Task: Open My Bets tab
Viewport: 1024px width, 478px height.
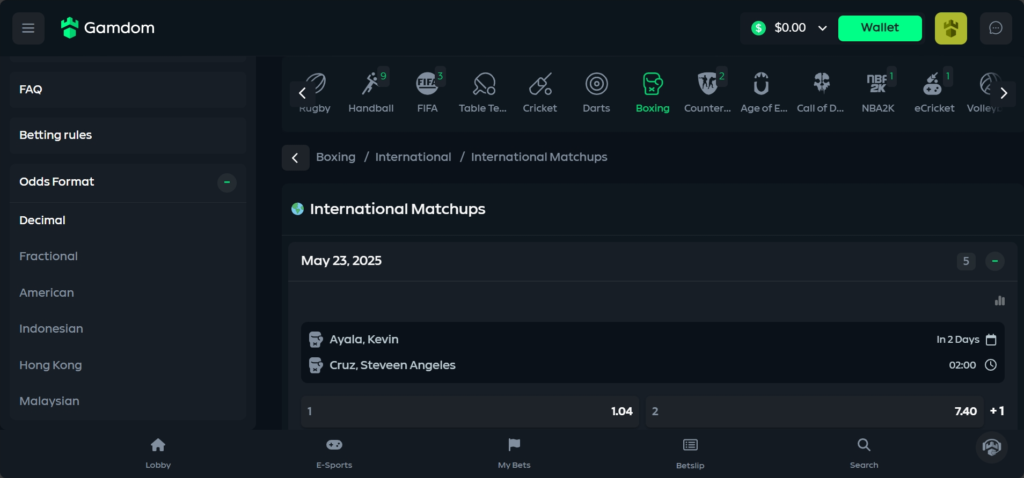Action: point(514,453)
